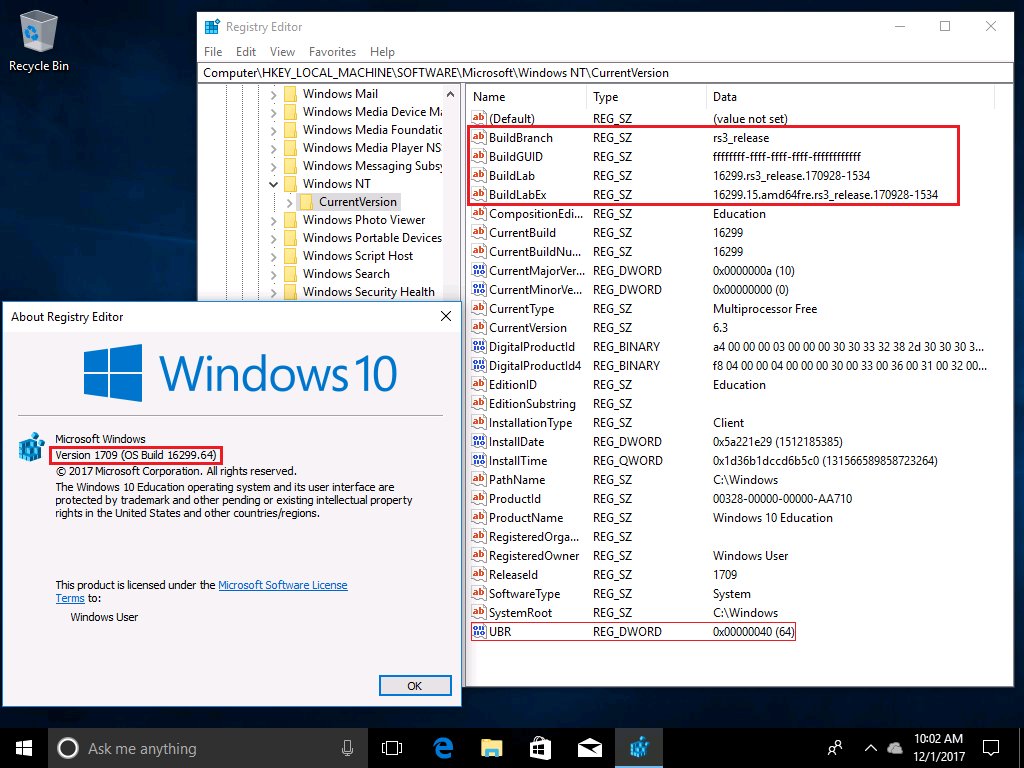Open the Favorites menu

point(332,52)
